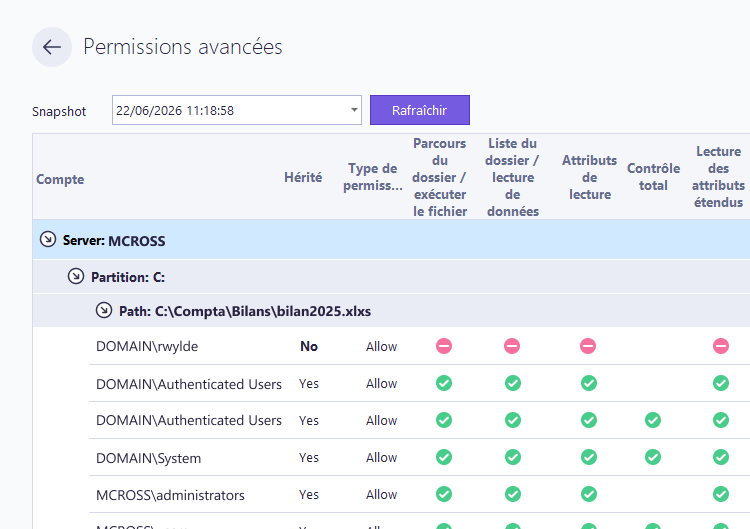Click rwylde's denied Attributs de lecture icon
The width and height of the screenshot is (750, 529).
[x=588, y=346]
